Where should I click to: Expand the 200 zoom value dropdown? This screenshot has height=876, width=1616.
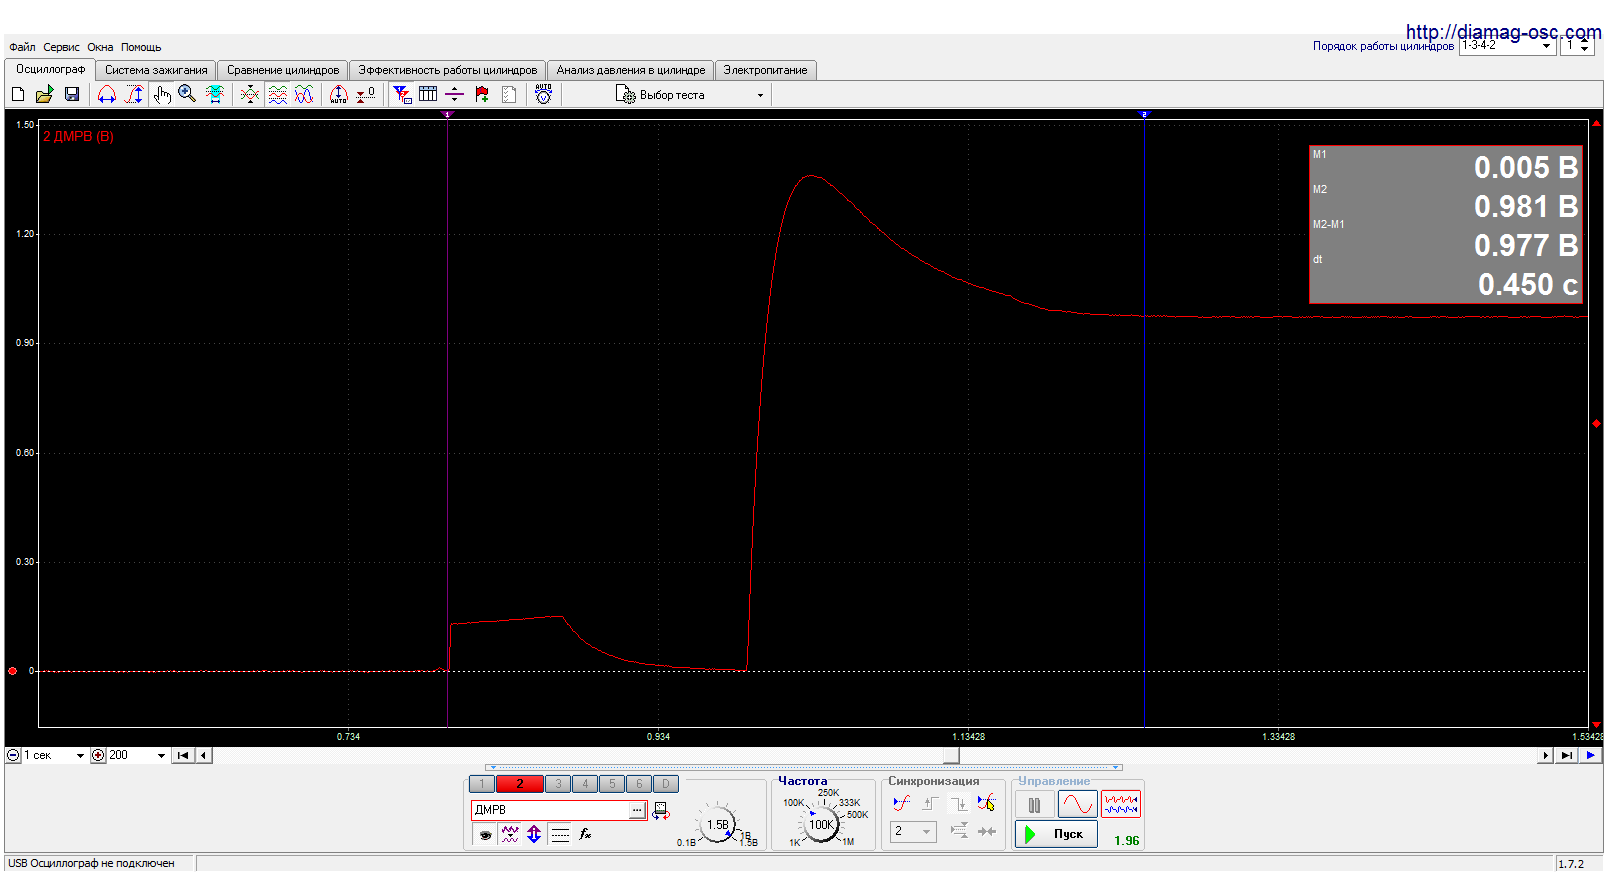(161, 756)
